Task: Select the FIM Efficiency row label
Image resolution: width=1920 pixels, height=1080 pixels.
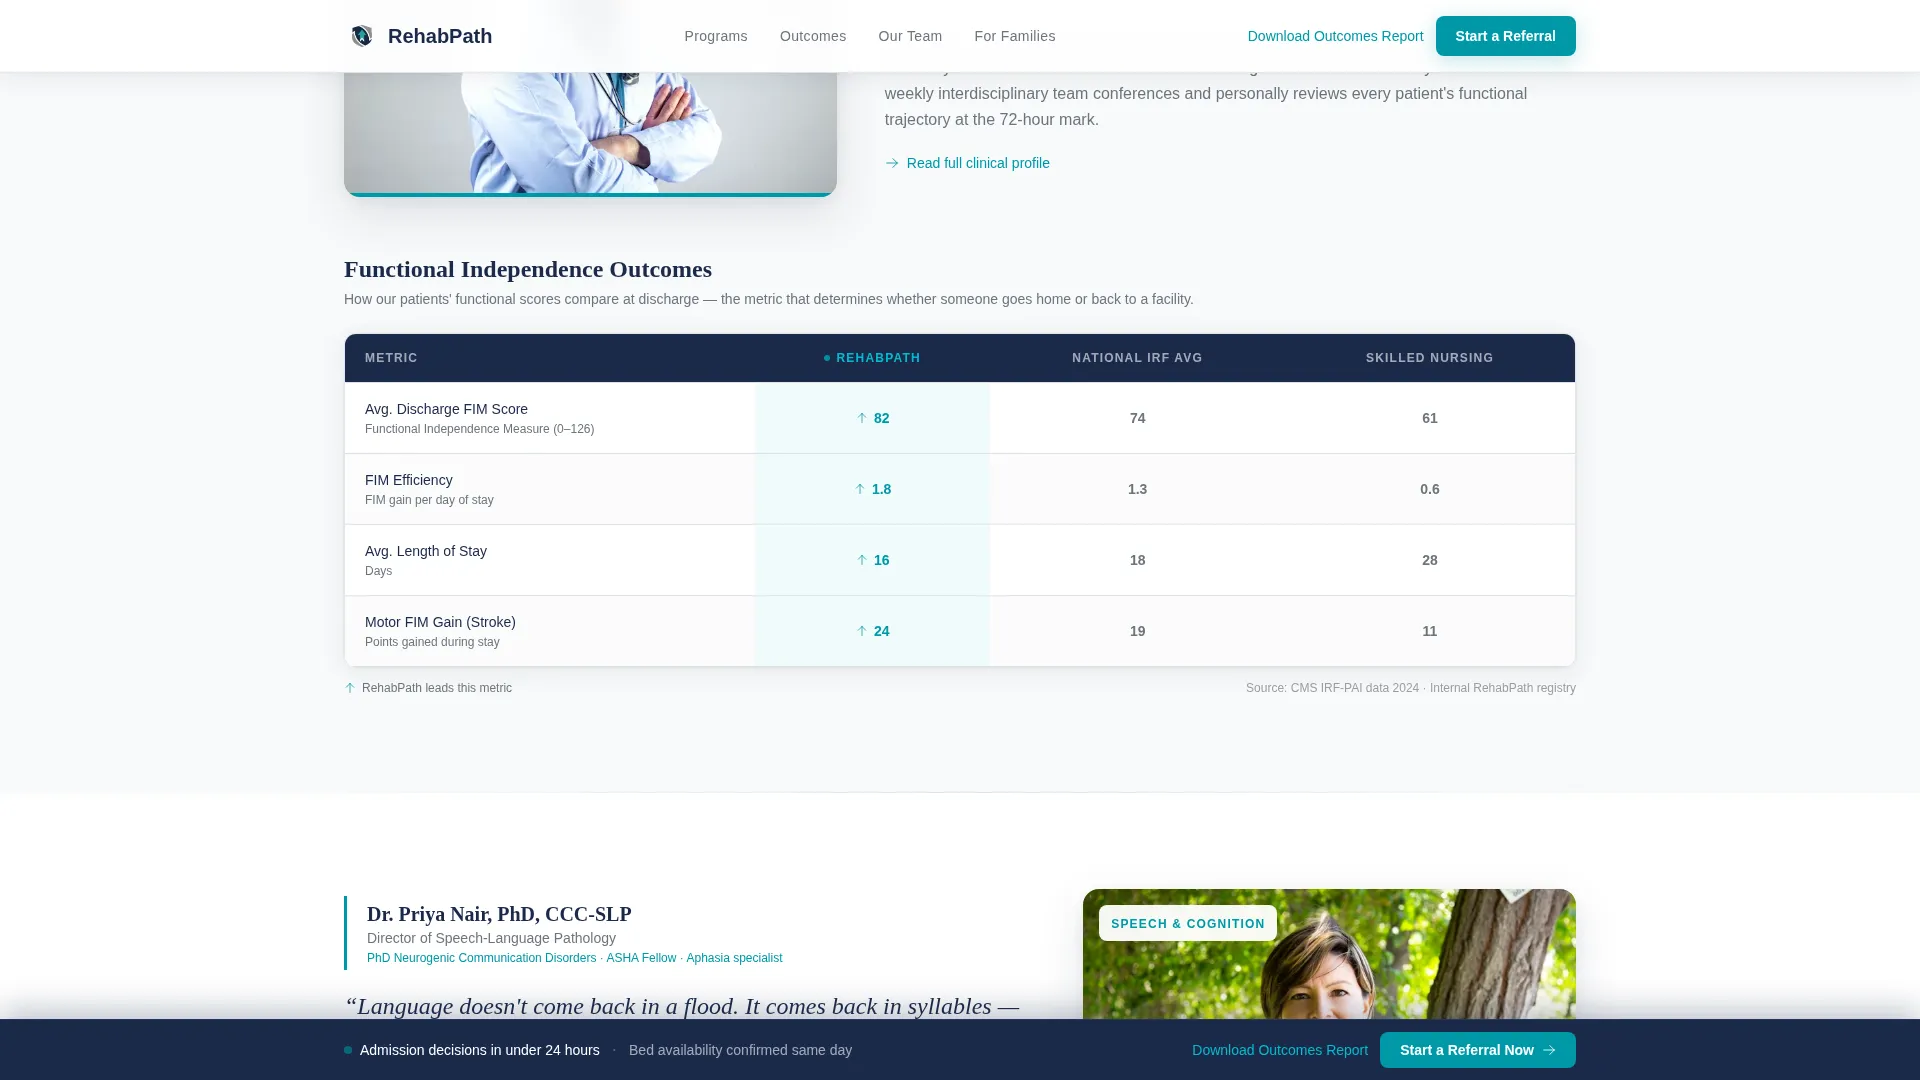Action: coord(409,480)
